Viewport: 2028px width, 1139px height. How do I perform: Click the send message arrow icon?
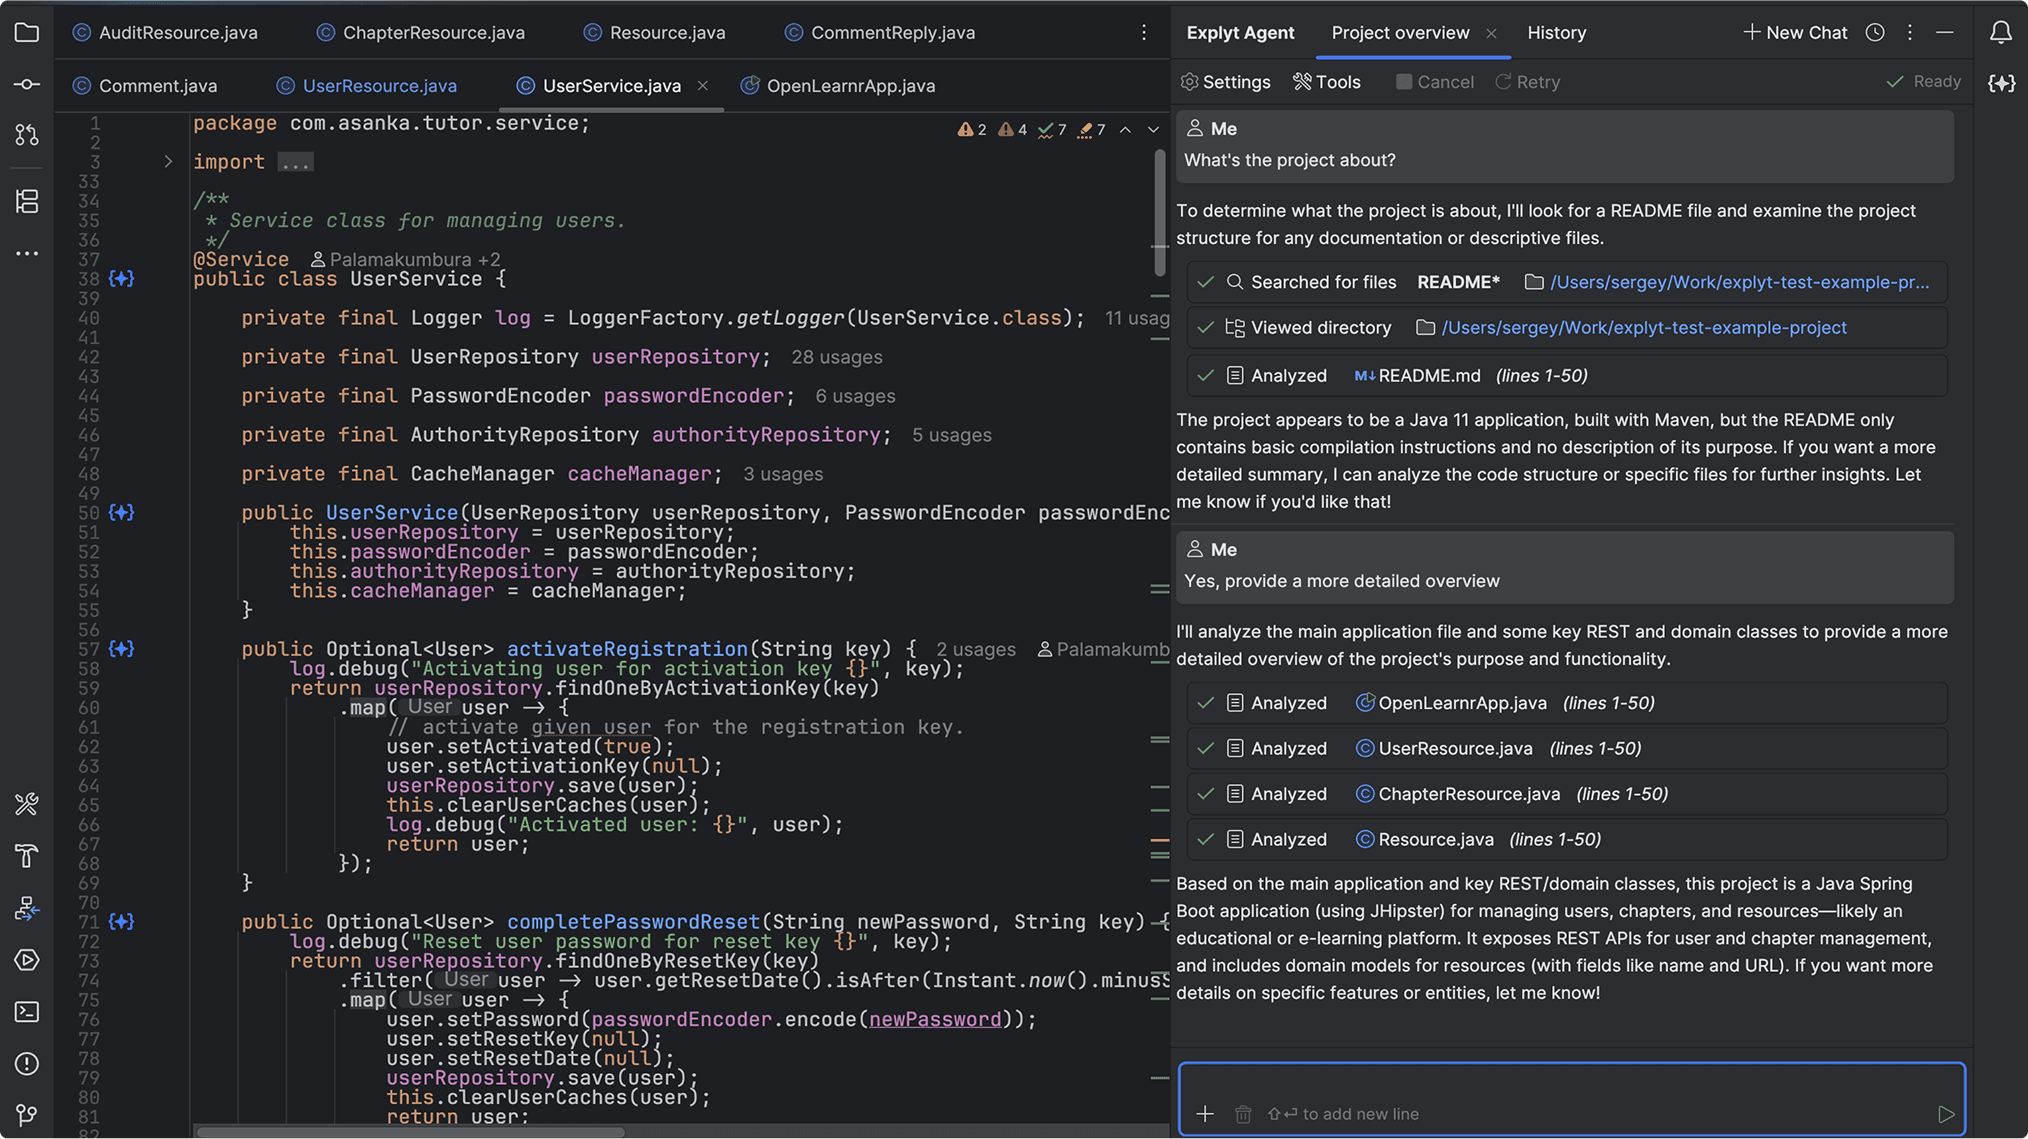coord(1945,1113)
